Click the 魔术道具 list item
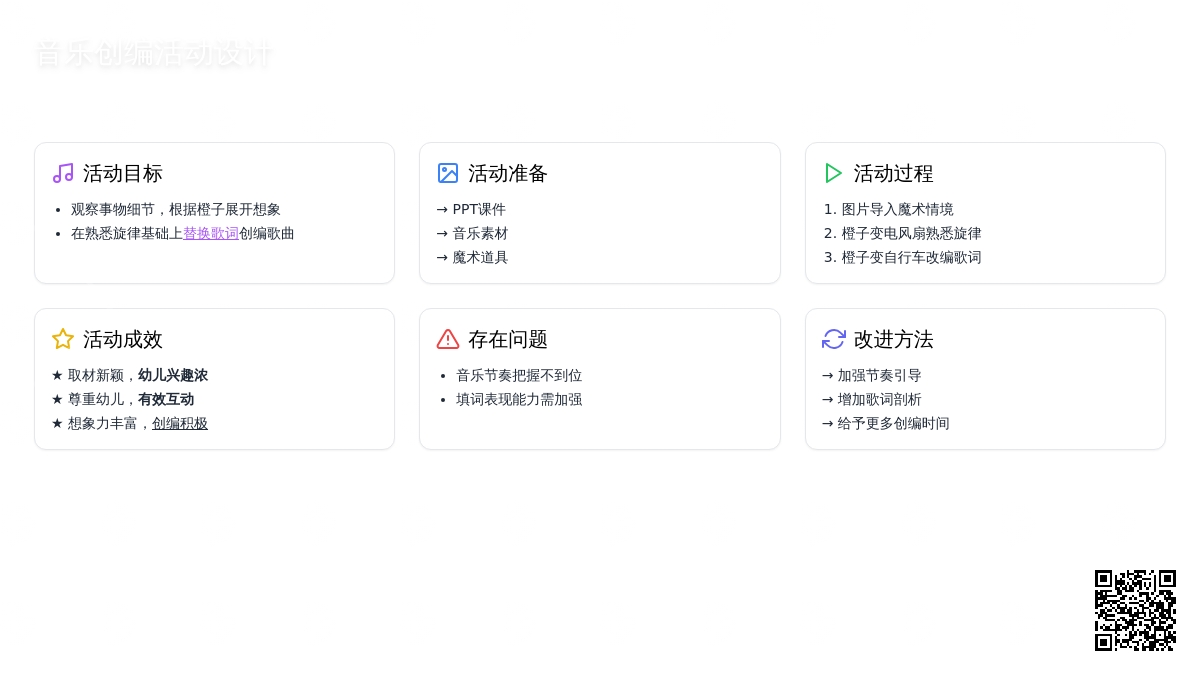The image size is (1200, 675). point(480,257)
